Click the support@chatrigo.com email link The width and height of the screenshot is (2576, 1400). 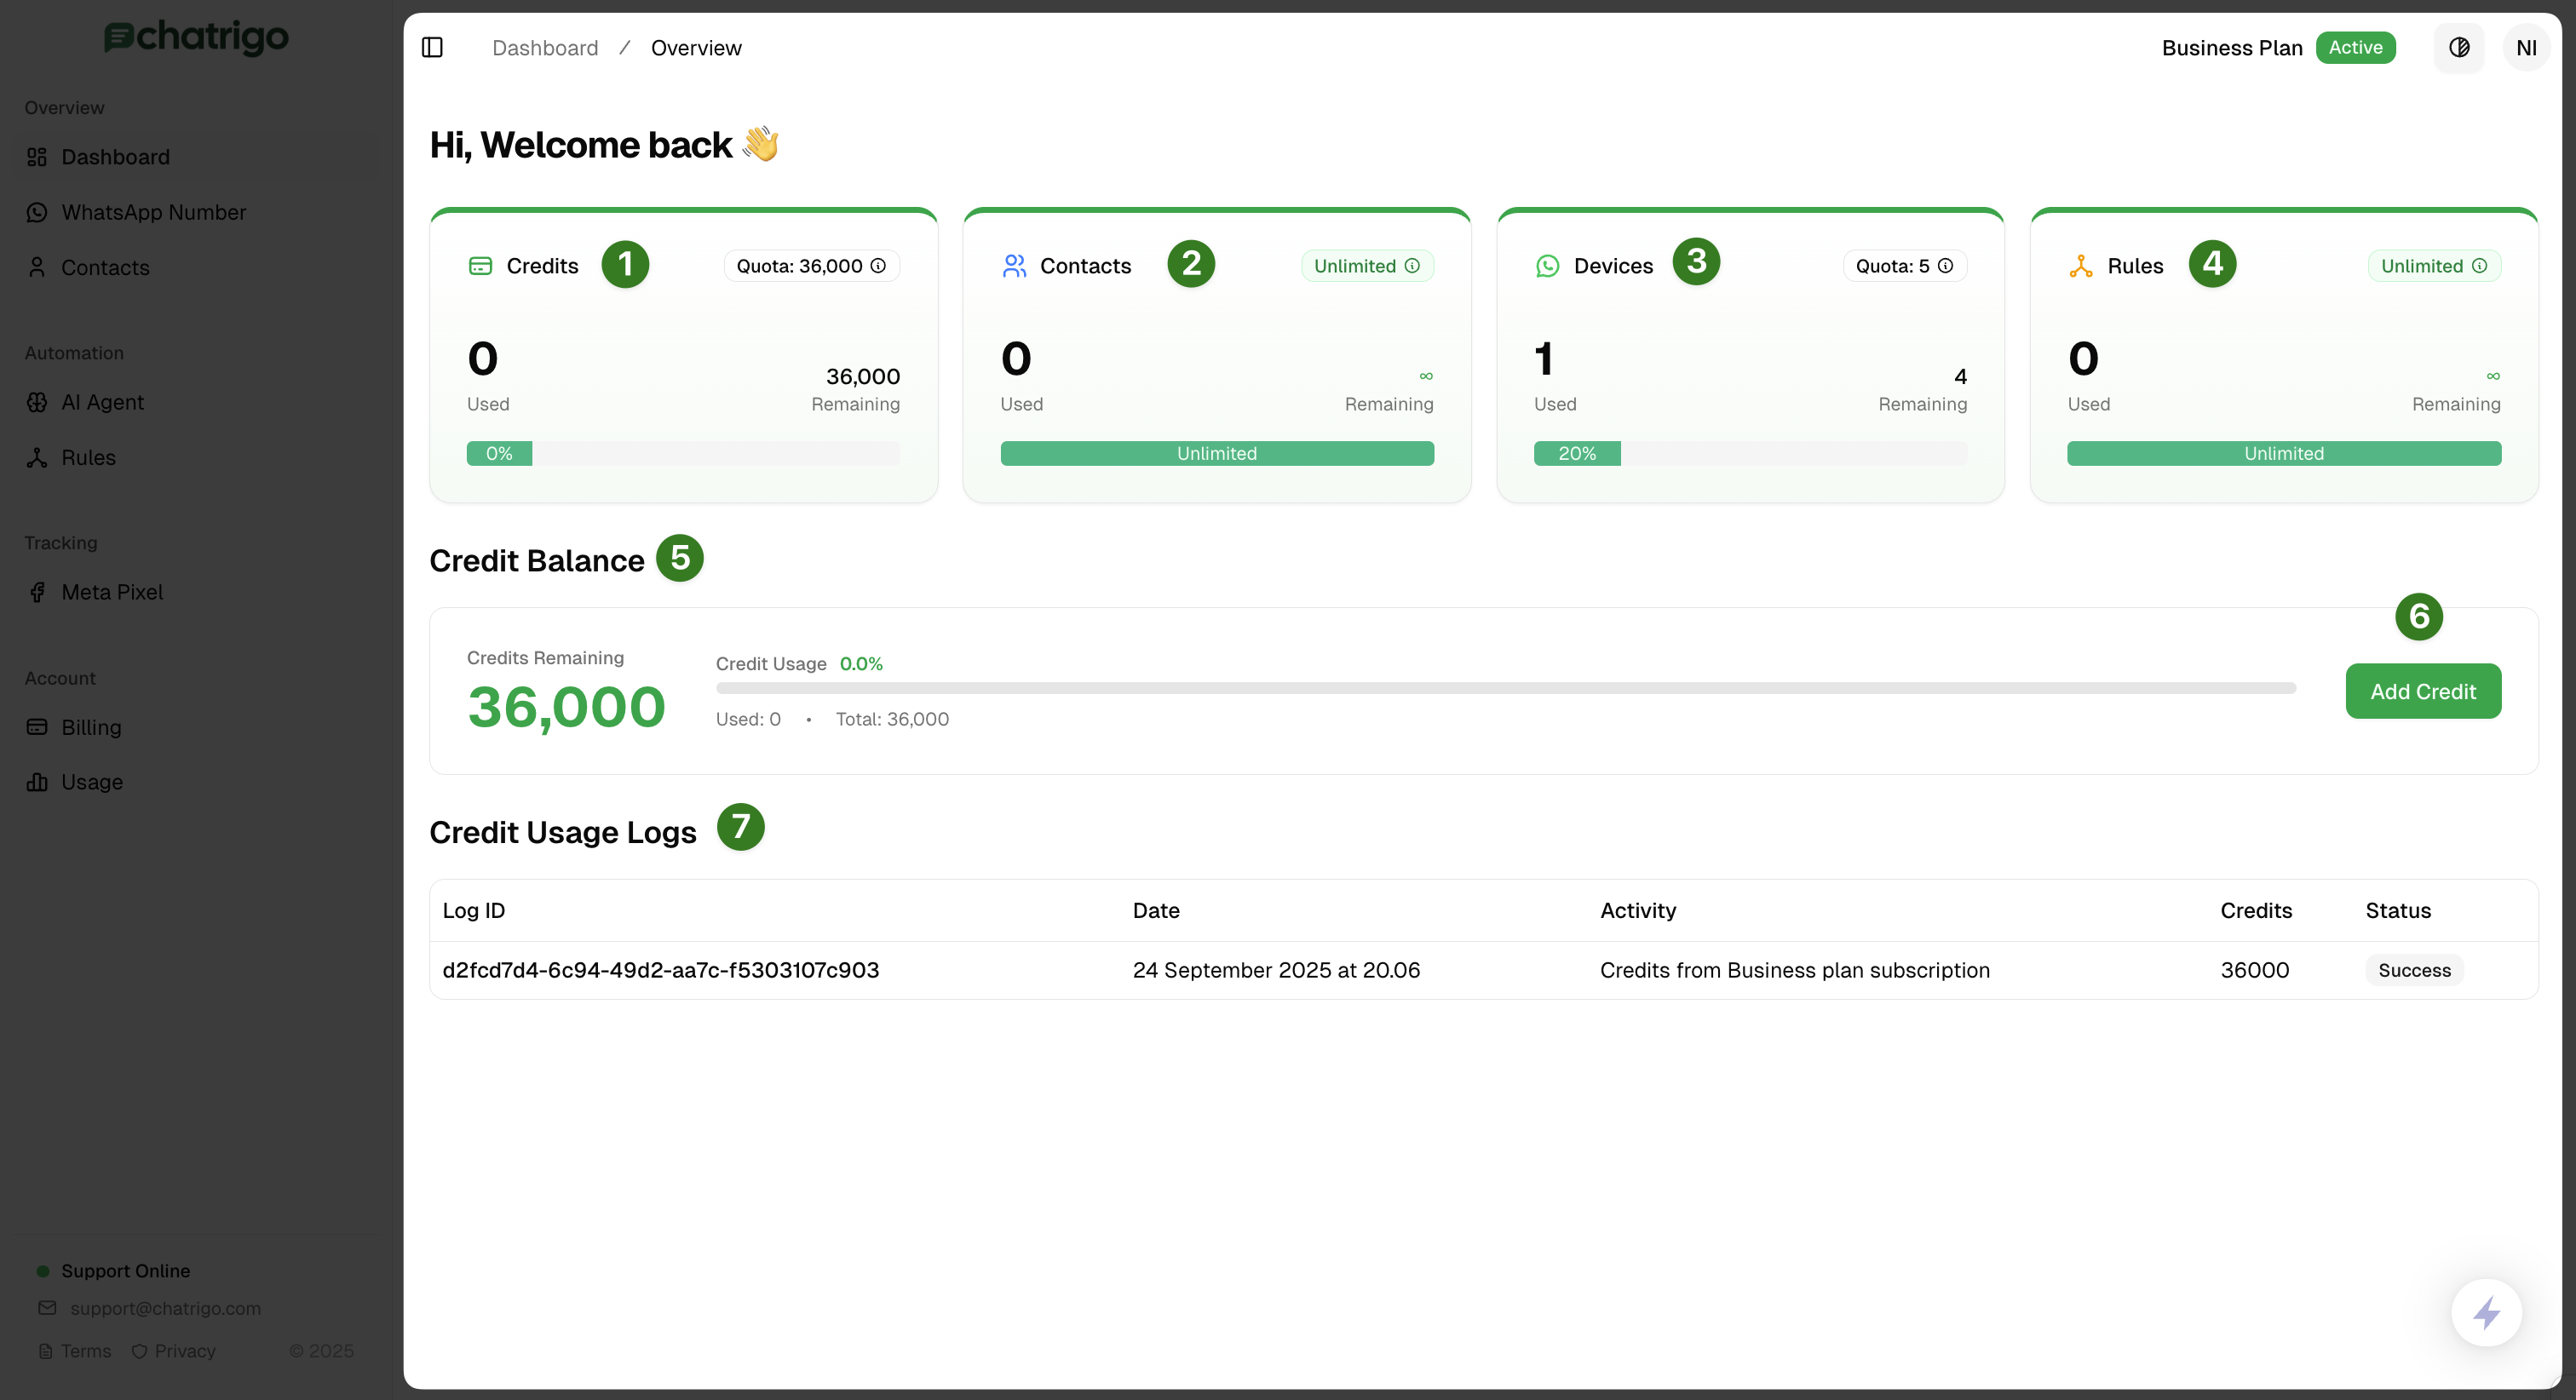point(165,1308)
